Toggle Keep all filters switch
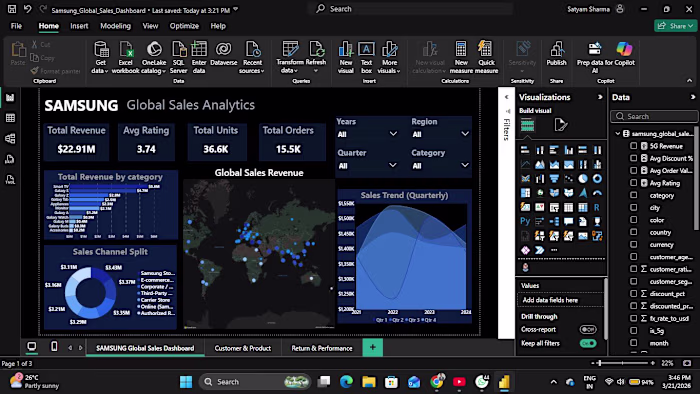Viewport: 700px width, 394px height. coord(588,343)
